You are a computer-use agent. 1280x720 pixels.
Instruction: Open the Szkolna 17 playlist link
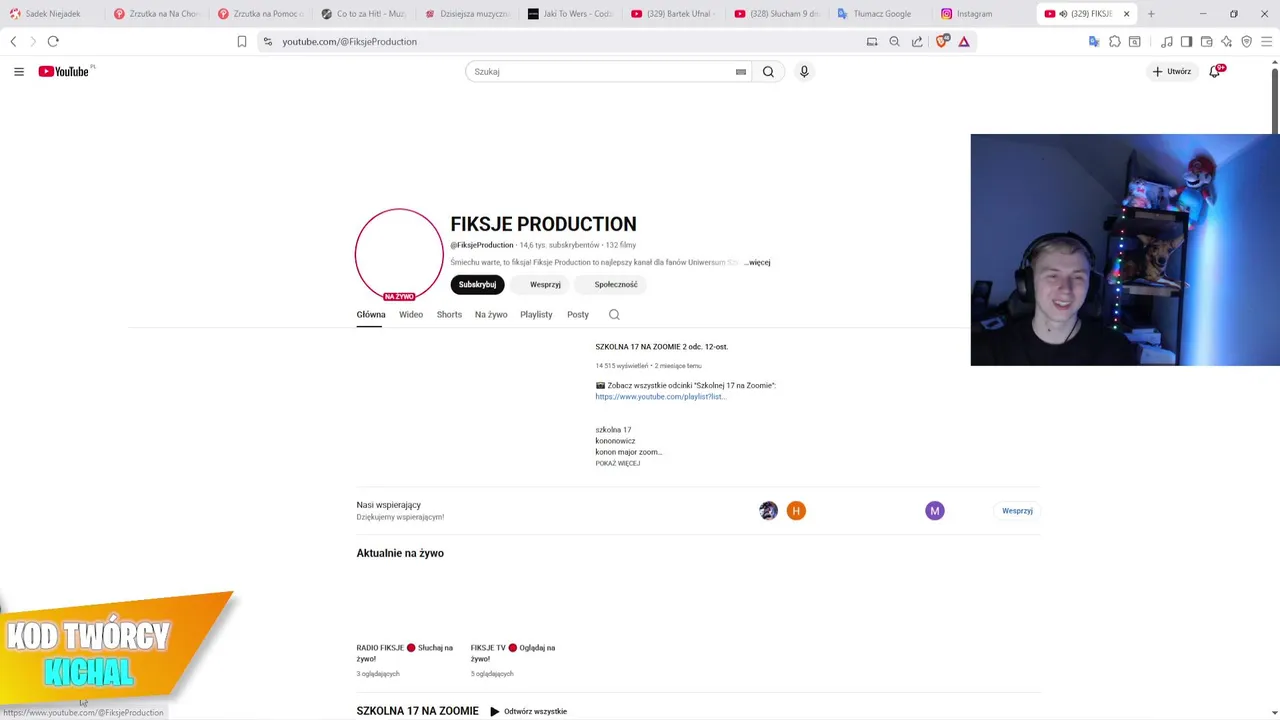point(660,397)
